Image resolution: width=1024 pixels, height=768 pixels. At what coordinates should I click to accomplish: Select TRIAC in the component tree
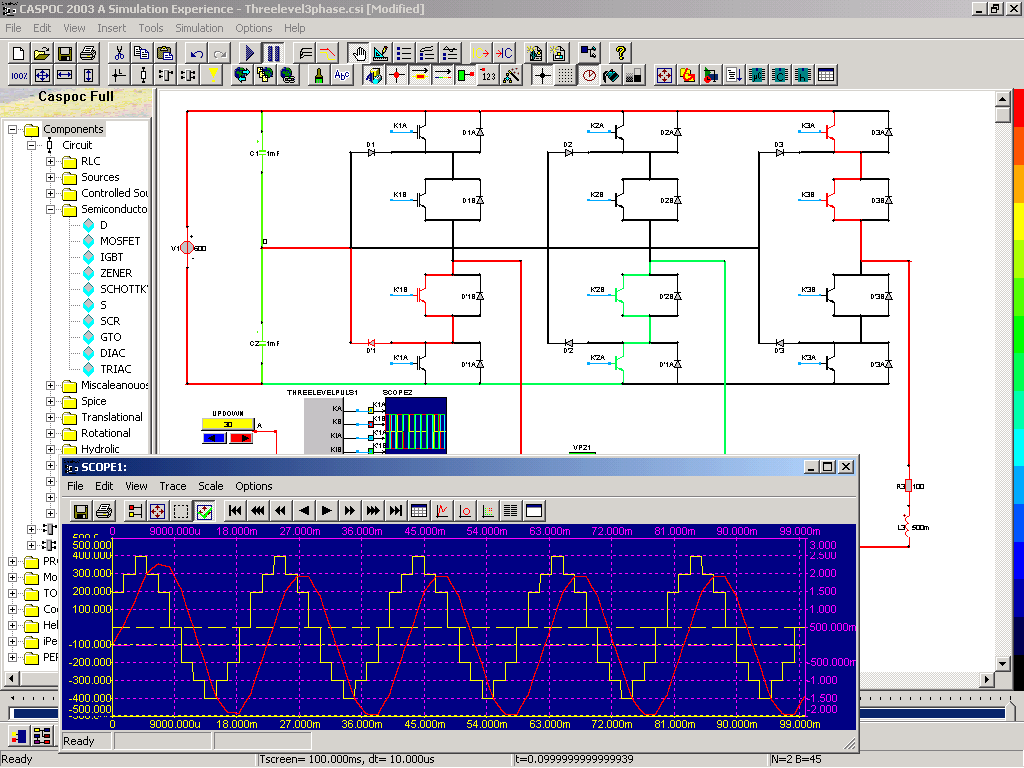116,369
